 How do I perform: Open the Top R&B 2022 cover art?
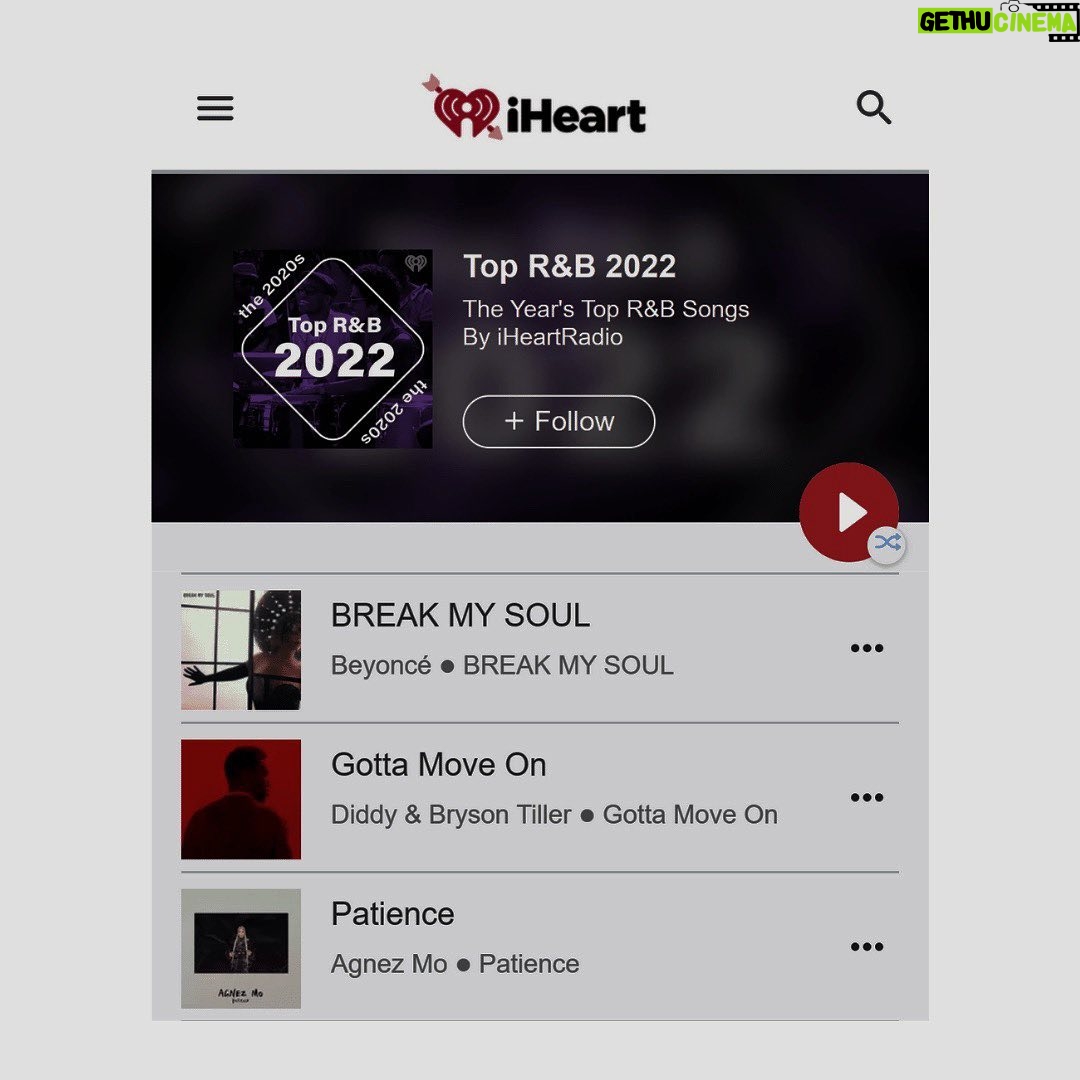pos(333,349)
